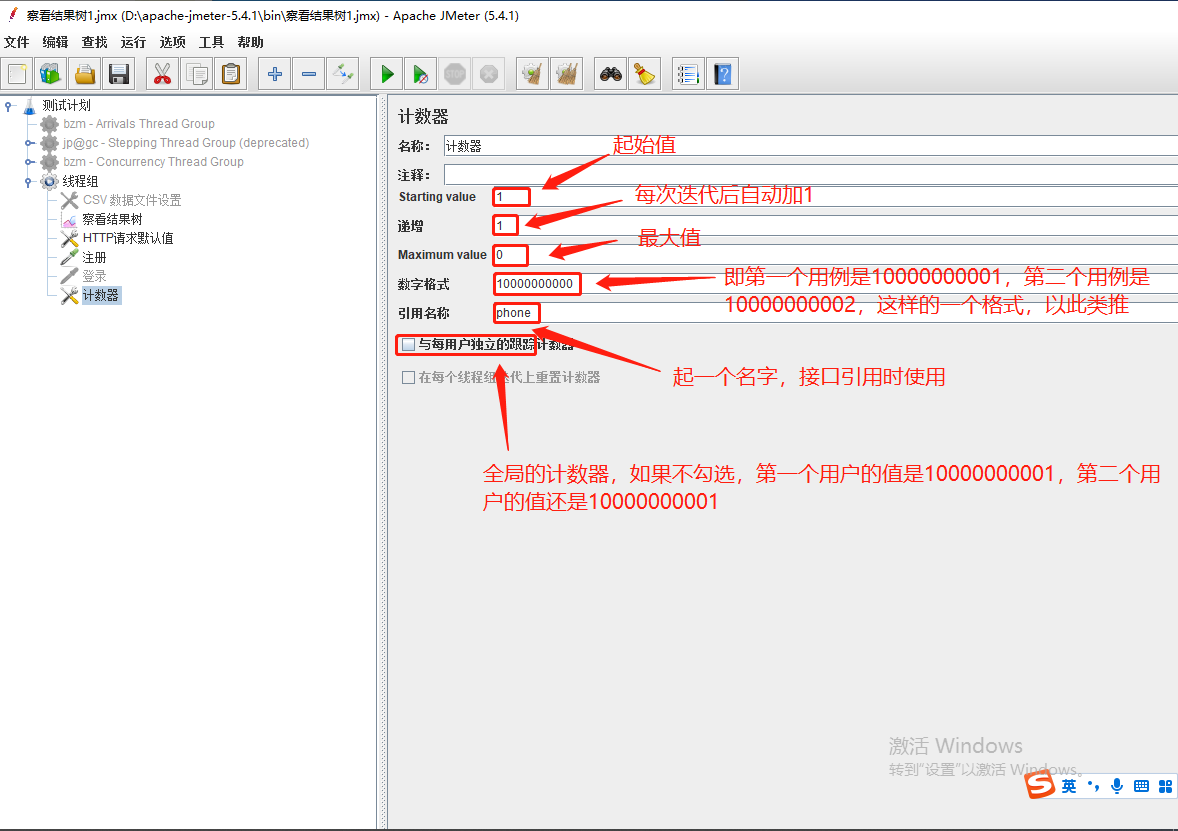Click the Clear results broom icon
1178x831 pixels.
point(532,74)
